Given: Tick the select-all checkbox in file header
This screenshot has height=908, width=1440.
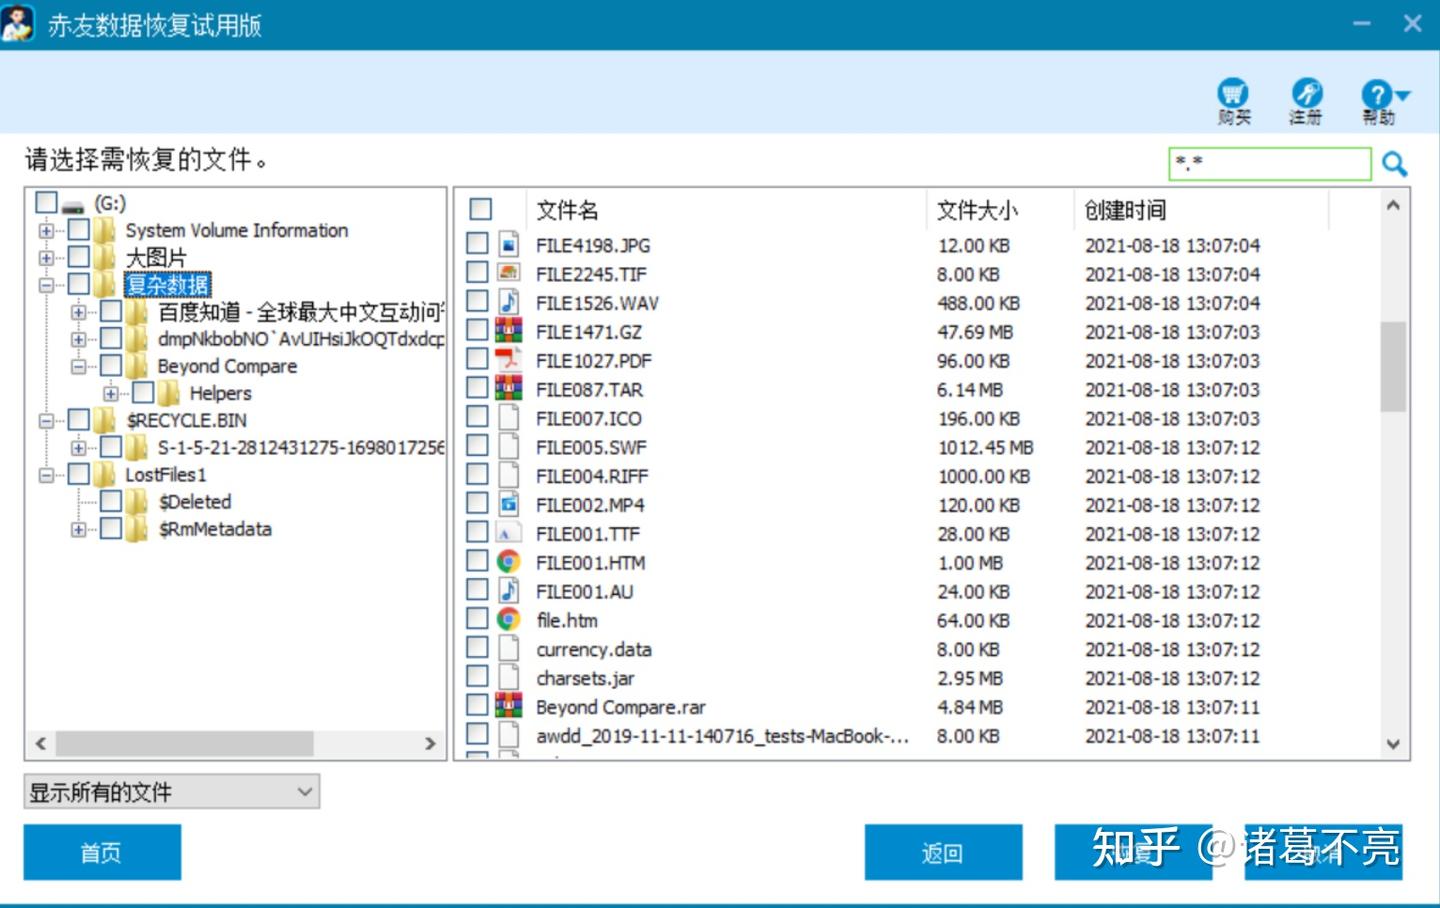Looking at the screenshot, I should point(481,209).
